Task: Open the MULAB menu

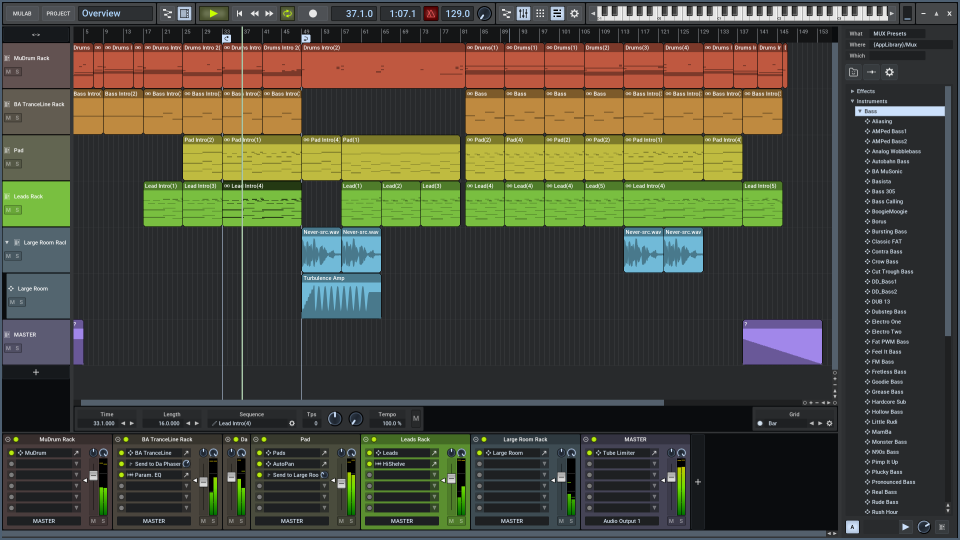Action: tap(22, 14)
